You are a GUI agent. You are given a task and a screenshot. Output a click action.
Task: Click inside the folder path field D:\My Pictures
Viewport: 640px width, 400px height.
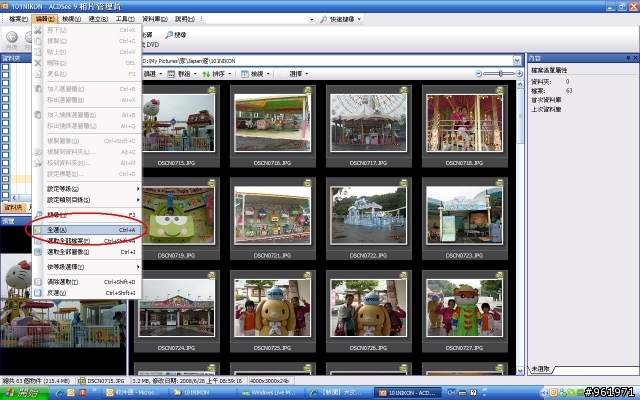[x=327, y=61]
